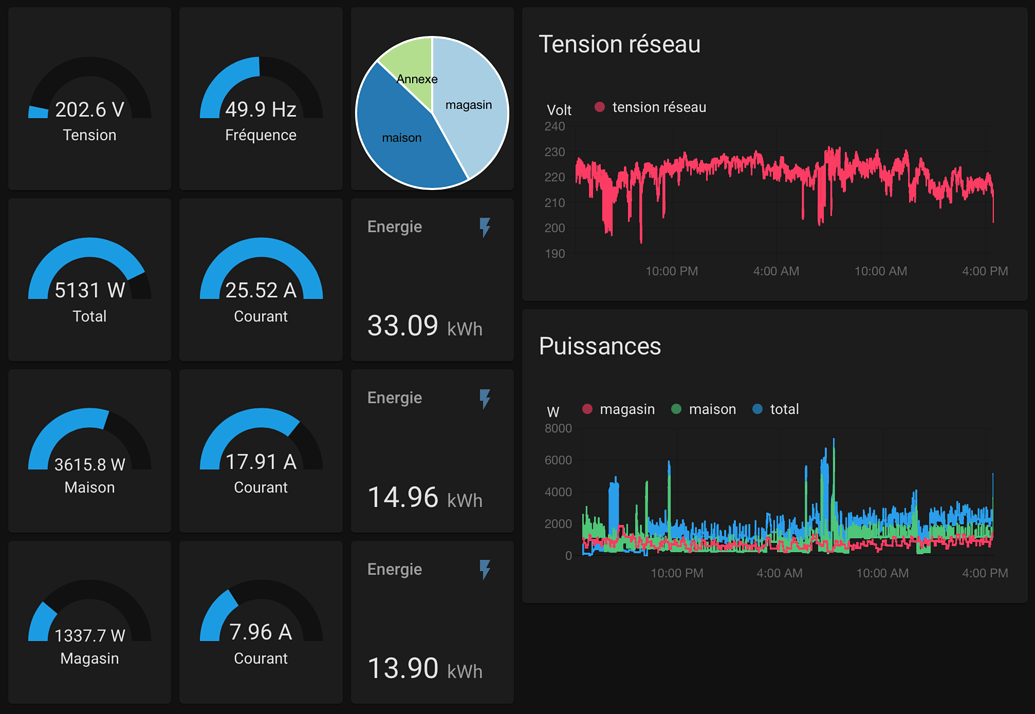
Task: Click the lightning icon on the 33.09 kWh Energie panel
Action: pyautogui.click(x=485, y=227)
